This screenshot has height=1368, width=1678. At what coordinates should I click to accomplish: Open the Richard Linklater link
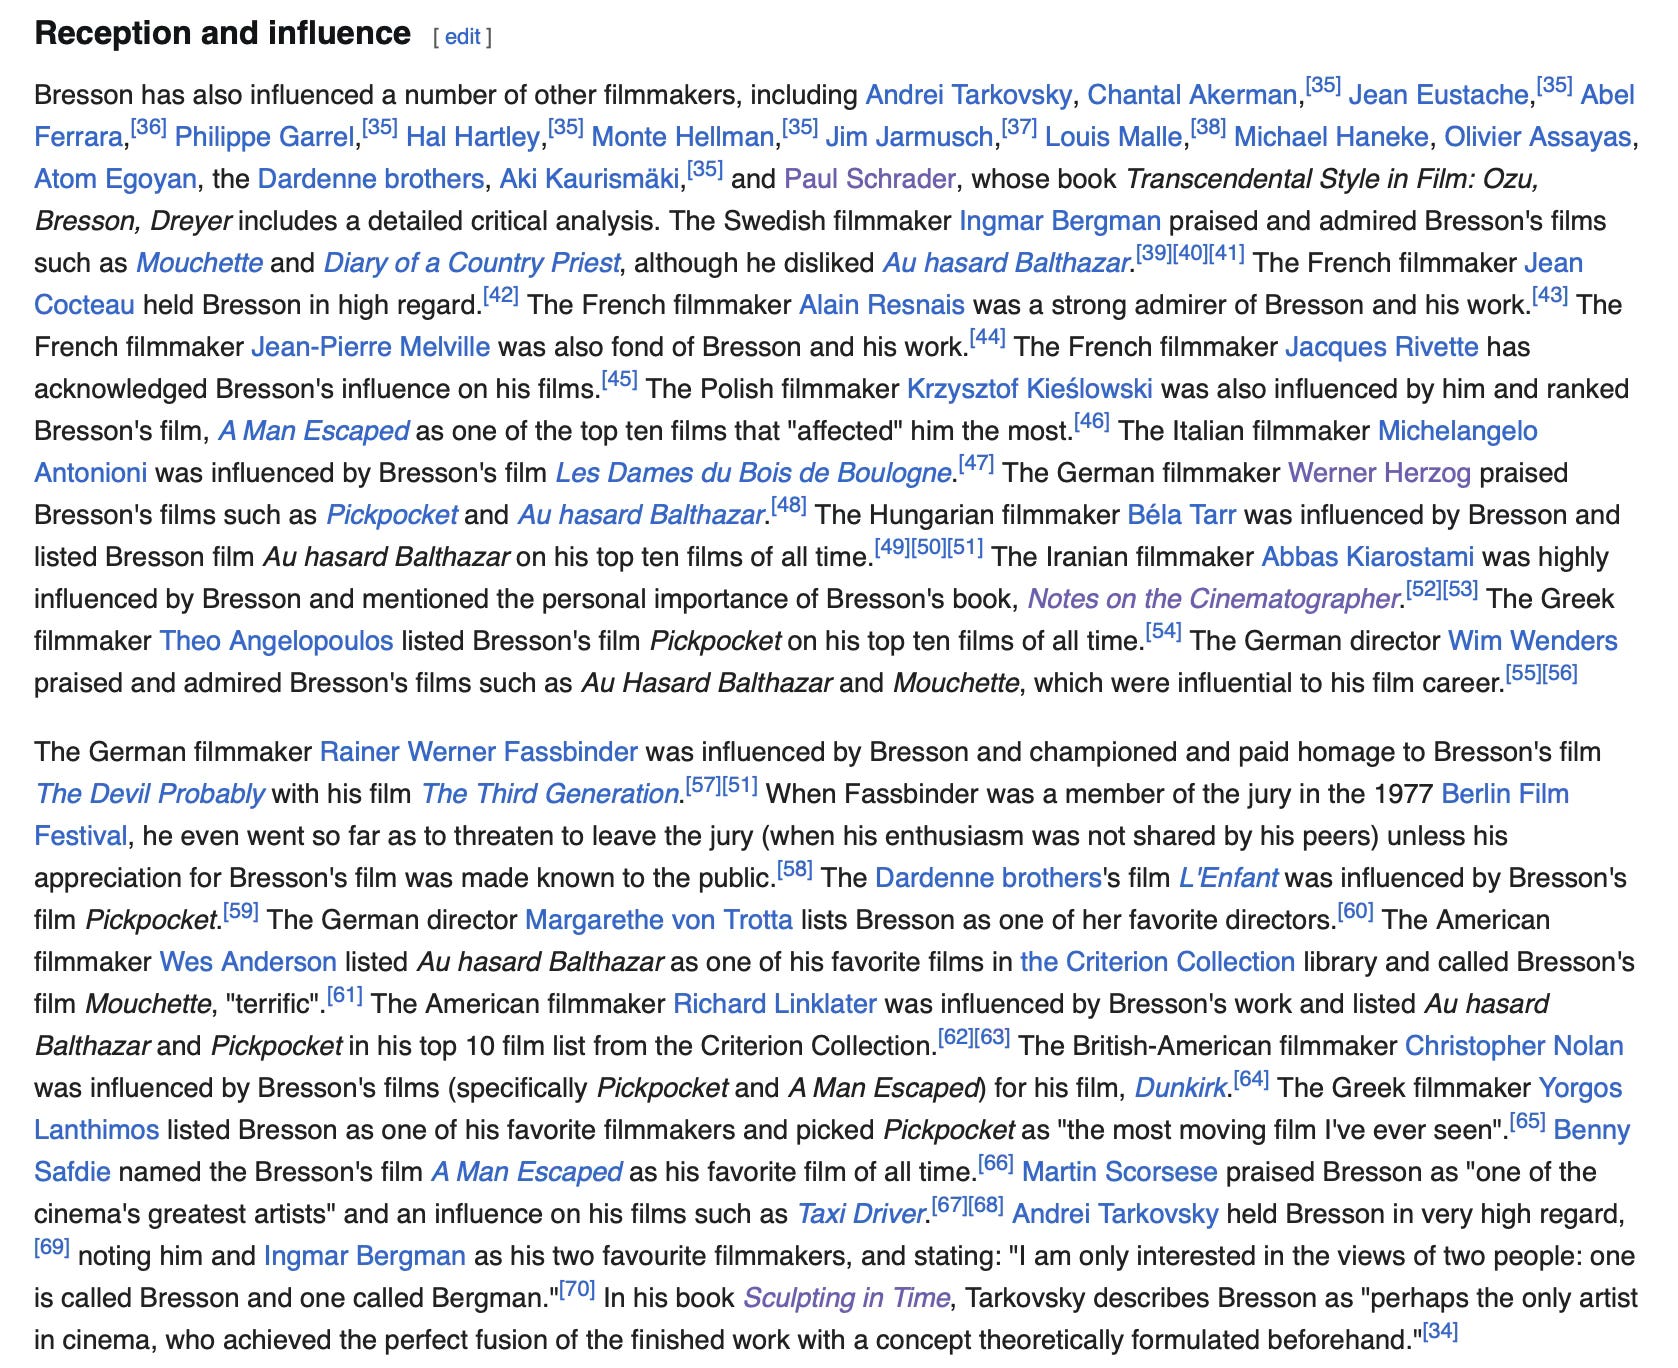click(x=775, y=1004)
